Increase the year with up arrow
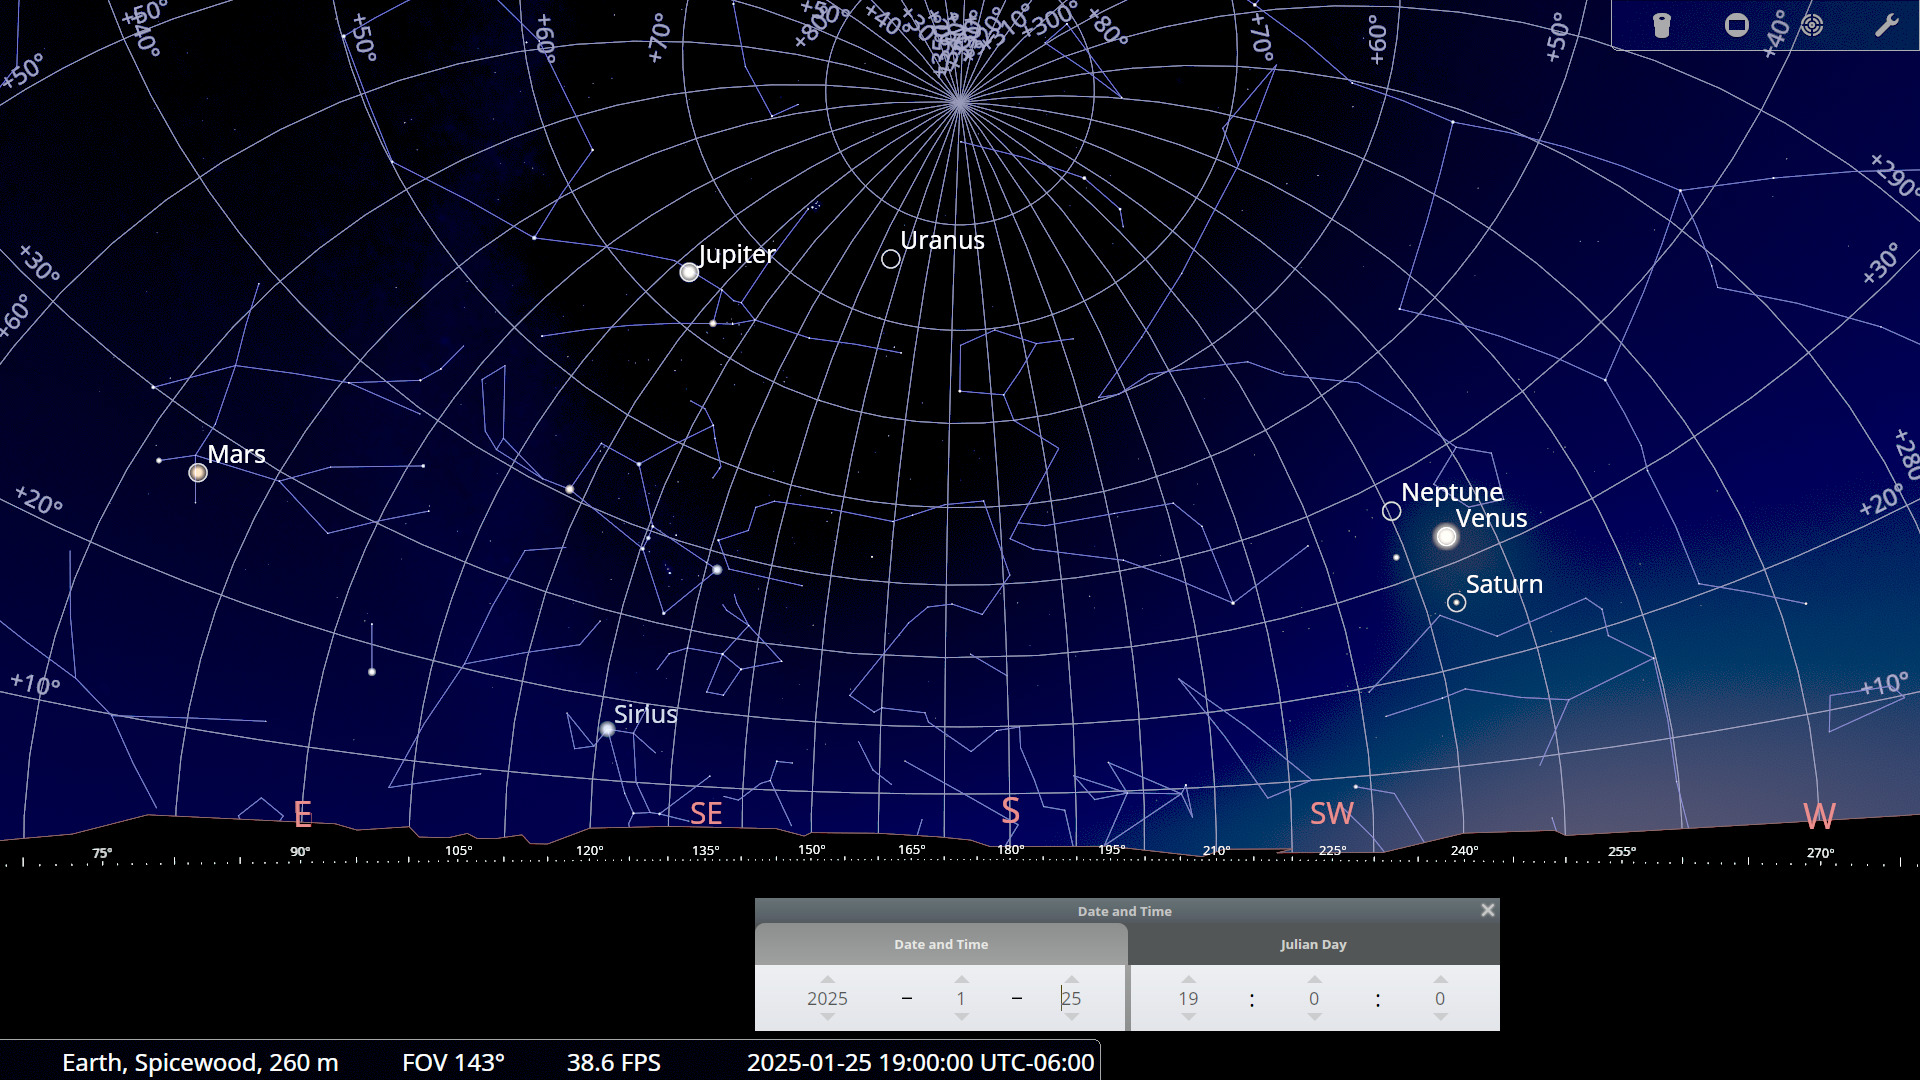 coord(827,980)
